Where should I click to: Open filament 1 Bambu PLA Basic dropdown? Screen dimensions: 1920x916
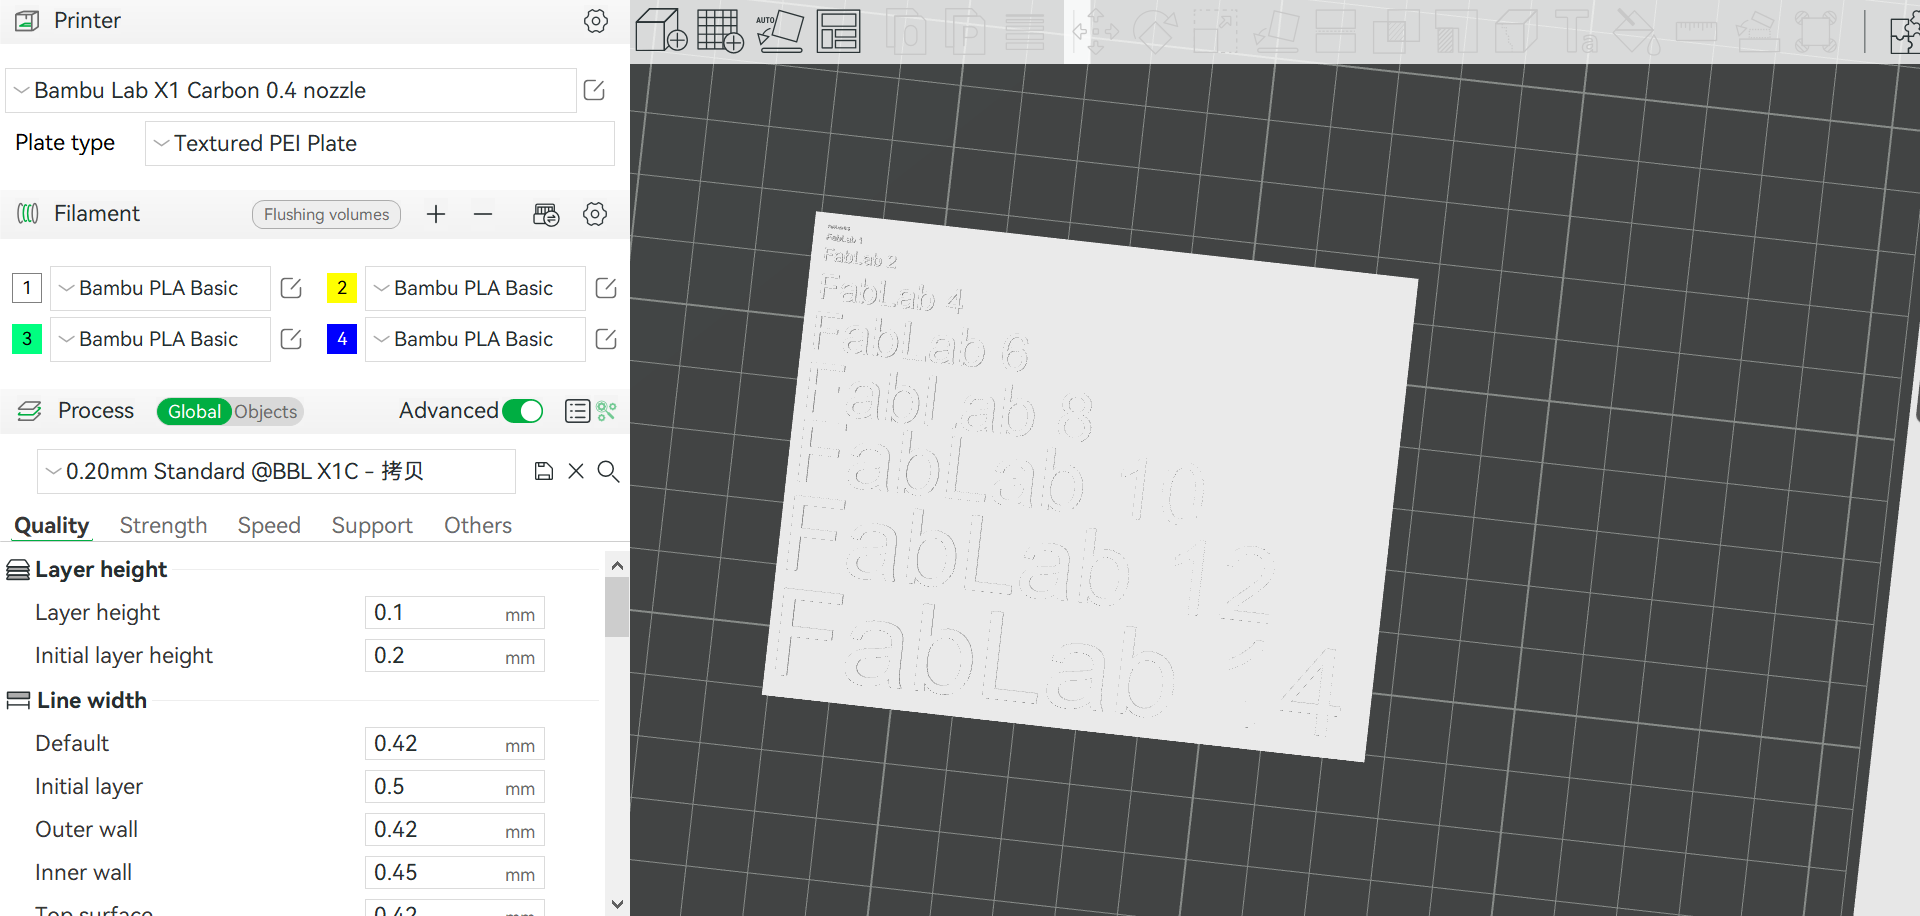point(160,288)
